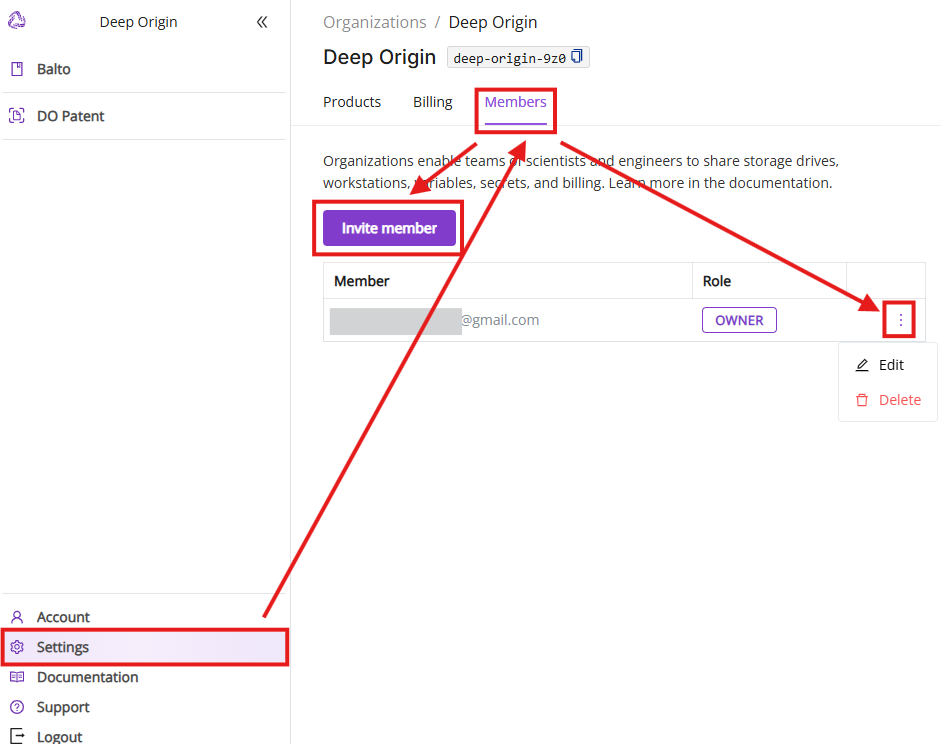Screen dimensions: 941x744
Task: Click the DO Patent scanner icon
Action: 16,116
